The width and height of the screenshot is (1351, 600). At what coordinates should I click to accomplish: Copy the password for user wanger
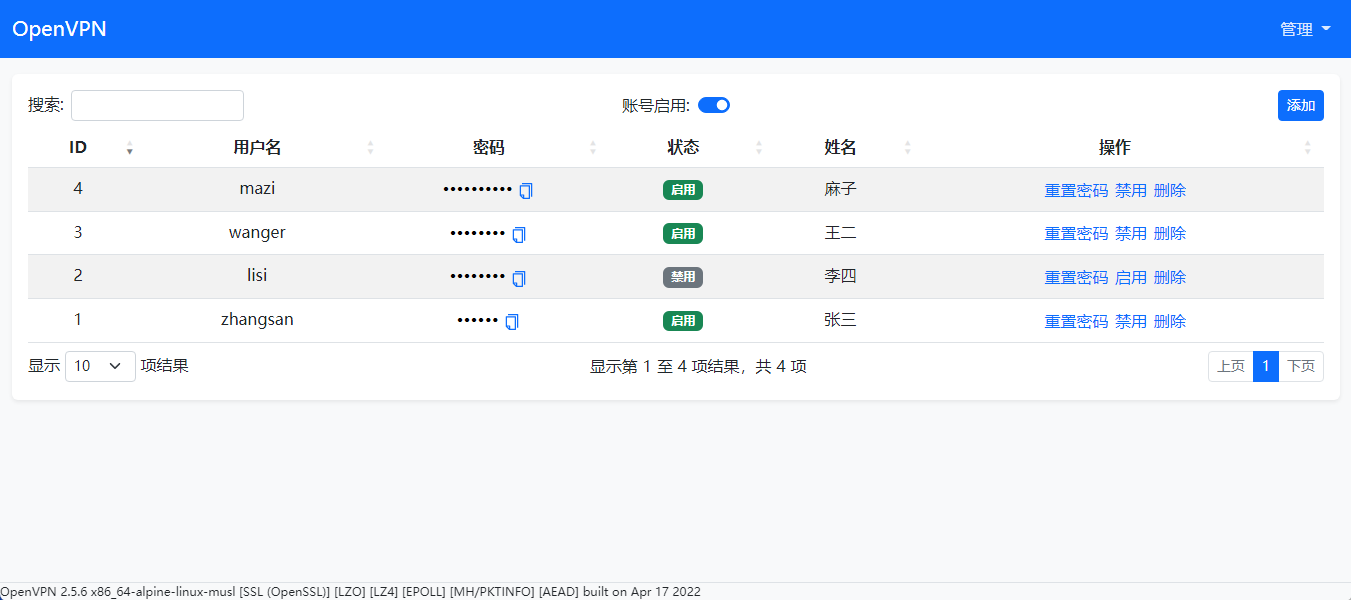click(519, 234)
